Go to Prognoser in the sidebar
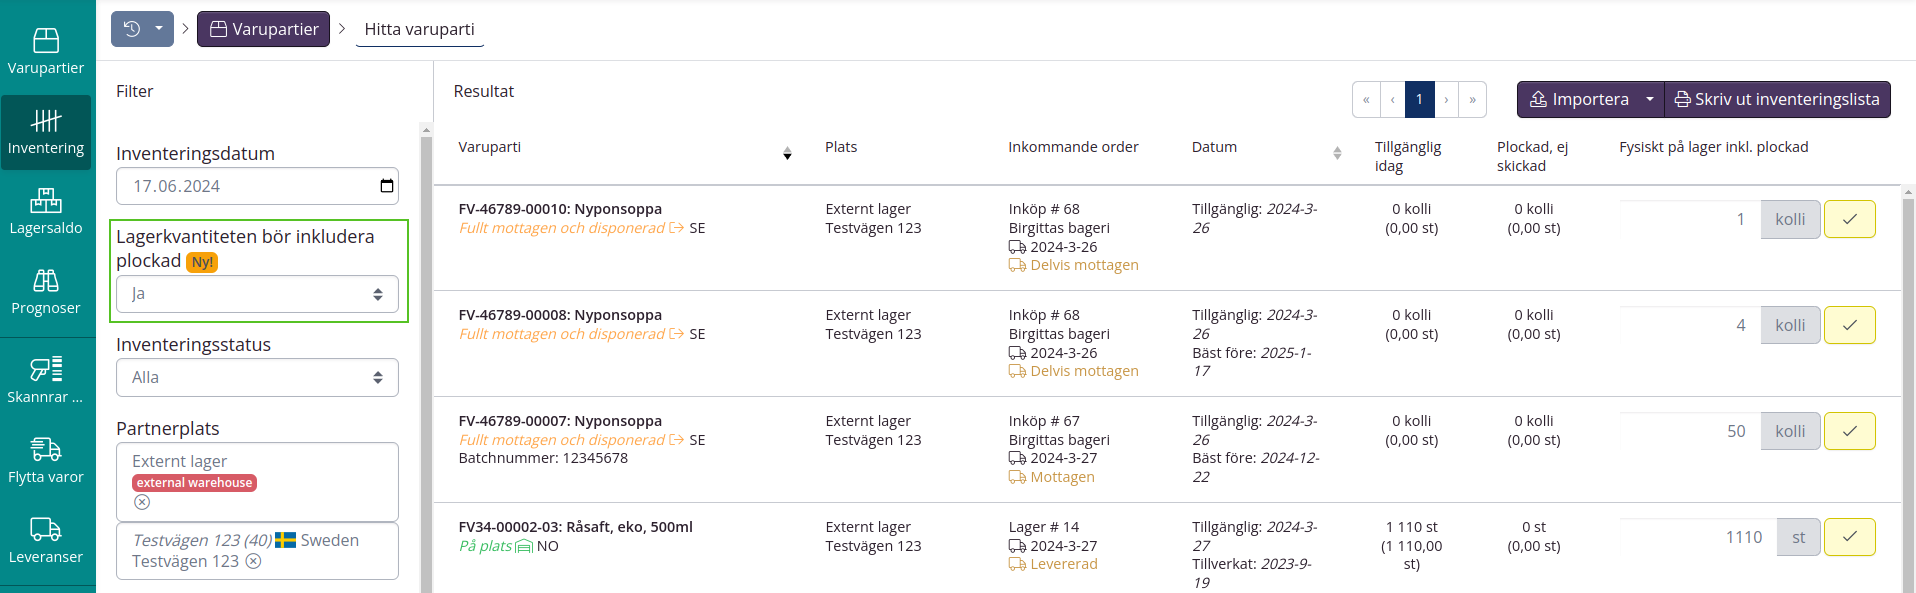This screenshot has height=593, width=1916. 46,291
